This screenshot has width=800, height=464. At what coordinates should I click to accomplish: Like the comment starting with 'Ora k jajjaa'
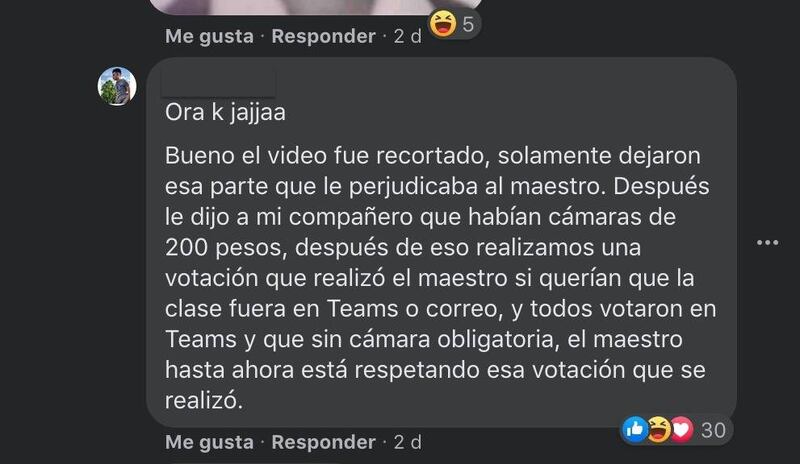(x=209, y=442)
